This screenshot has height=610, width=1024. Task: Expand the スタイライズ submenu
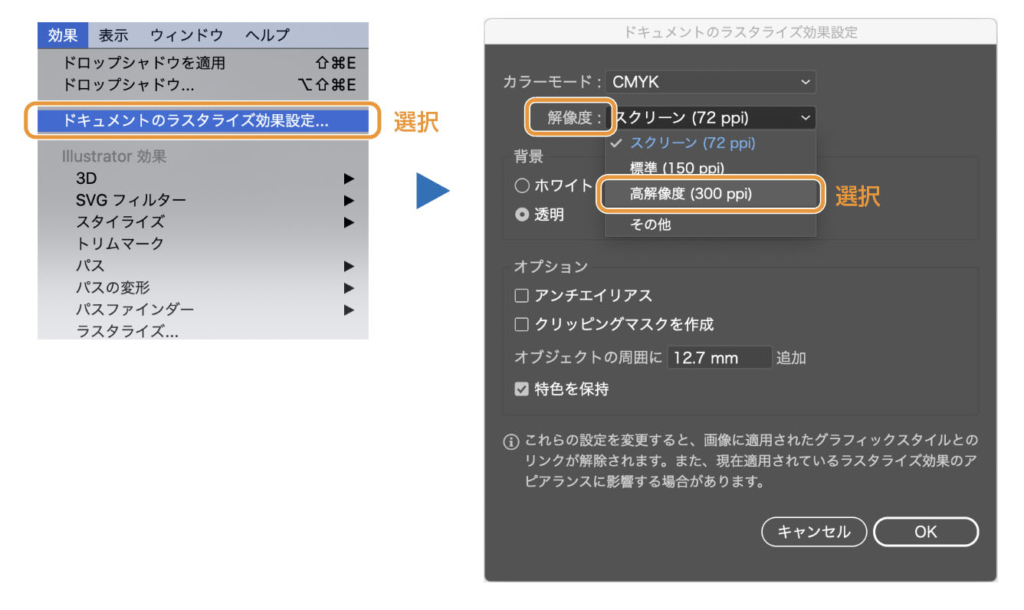[203, 222]
